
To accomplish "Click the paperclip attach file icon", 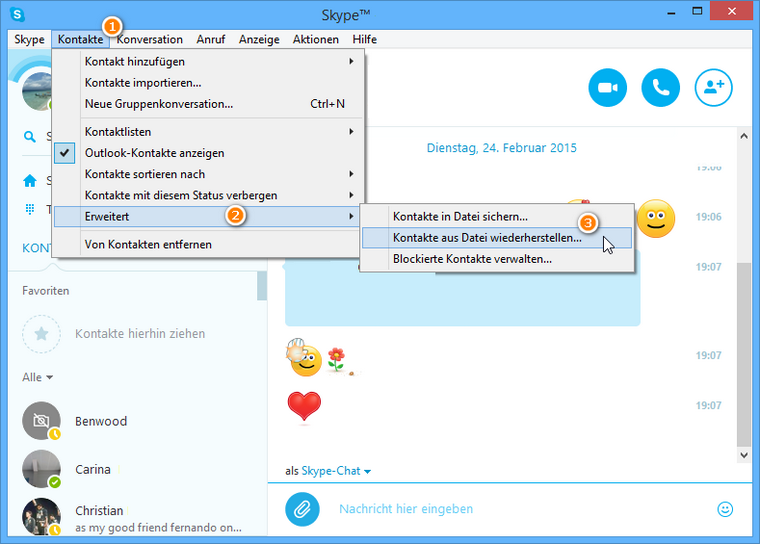I will [x=302, y=509].
